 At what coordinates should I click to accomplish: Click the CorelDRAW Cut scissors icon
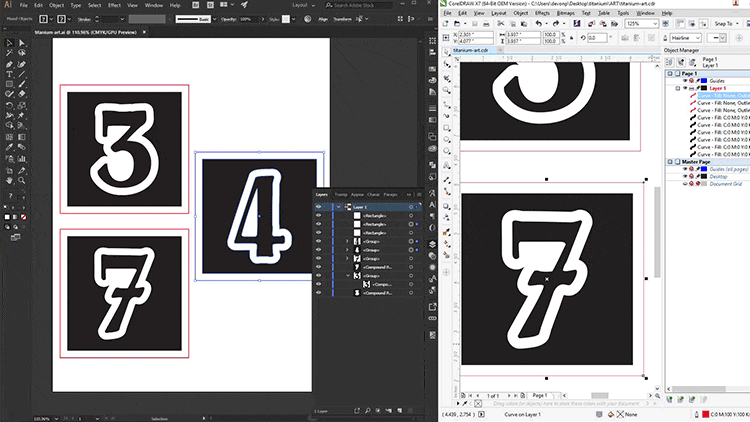pyautogui.click(x=500, y=23)
